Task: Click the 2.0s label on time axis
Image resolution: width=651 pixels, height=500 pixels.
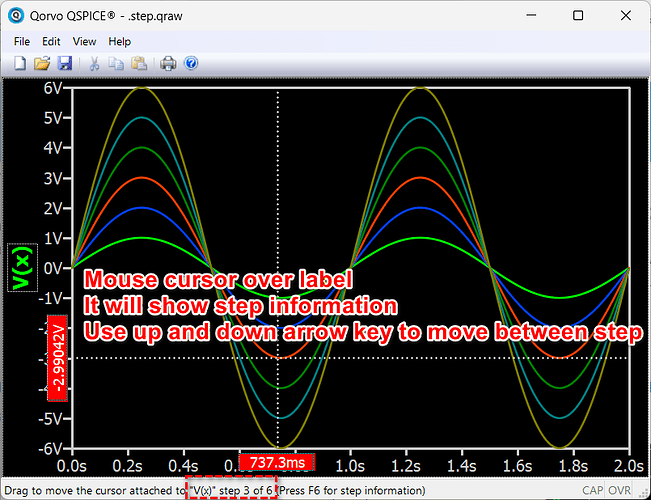Action: click(x=626, y=465)
